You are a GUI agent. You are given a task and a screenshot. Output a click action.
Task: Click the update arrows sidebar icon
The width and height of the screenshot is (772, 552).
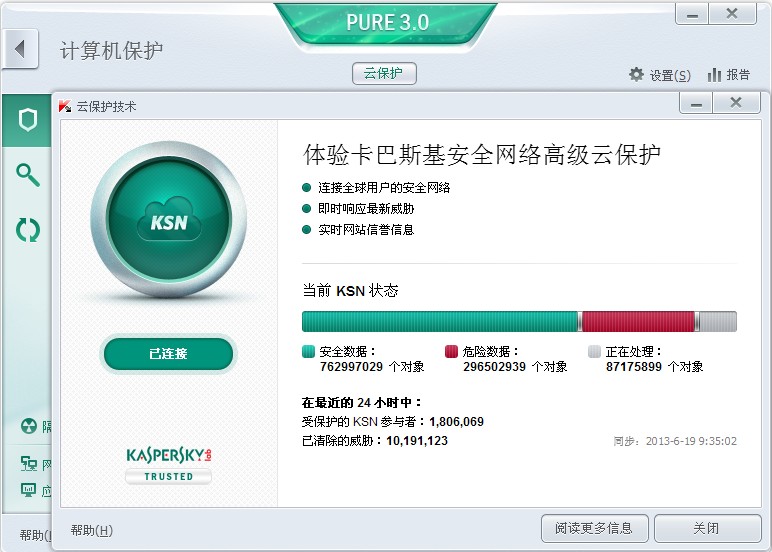[x=28, y=230]
